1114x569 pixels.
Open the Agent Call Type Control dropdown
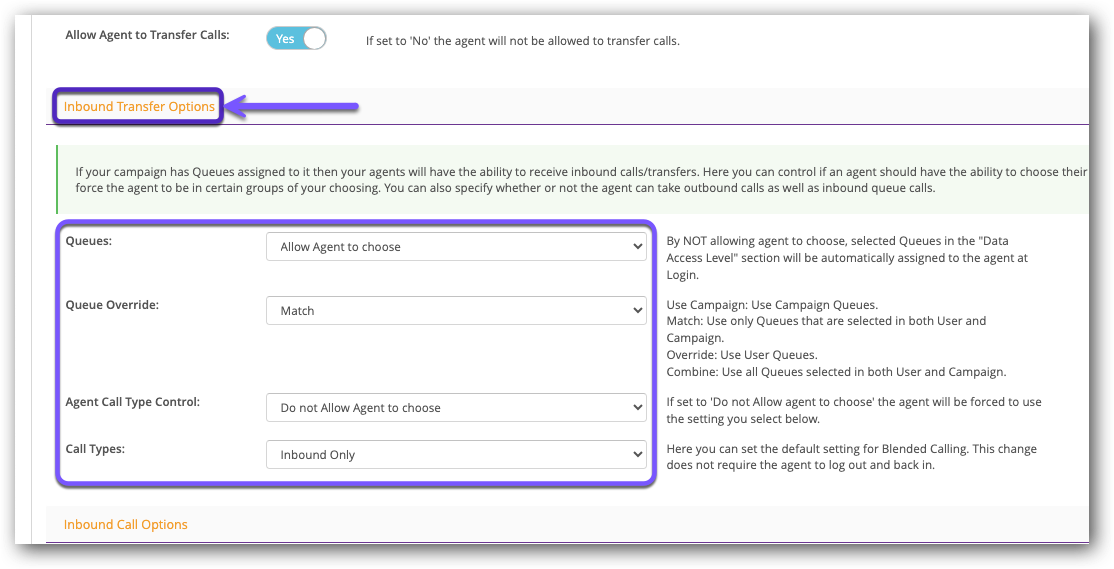pos(456,408)
